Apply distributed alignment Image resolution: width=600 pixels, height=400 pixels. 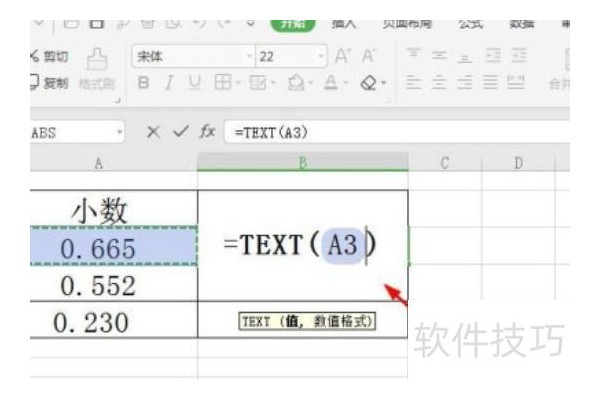click(515, 82)
